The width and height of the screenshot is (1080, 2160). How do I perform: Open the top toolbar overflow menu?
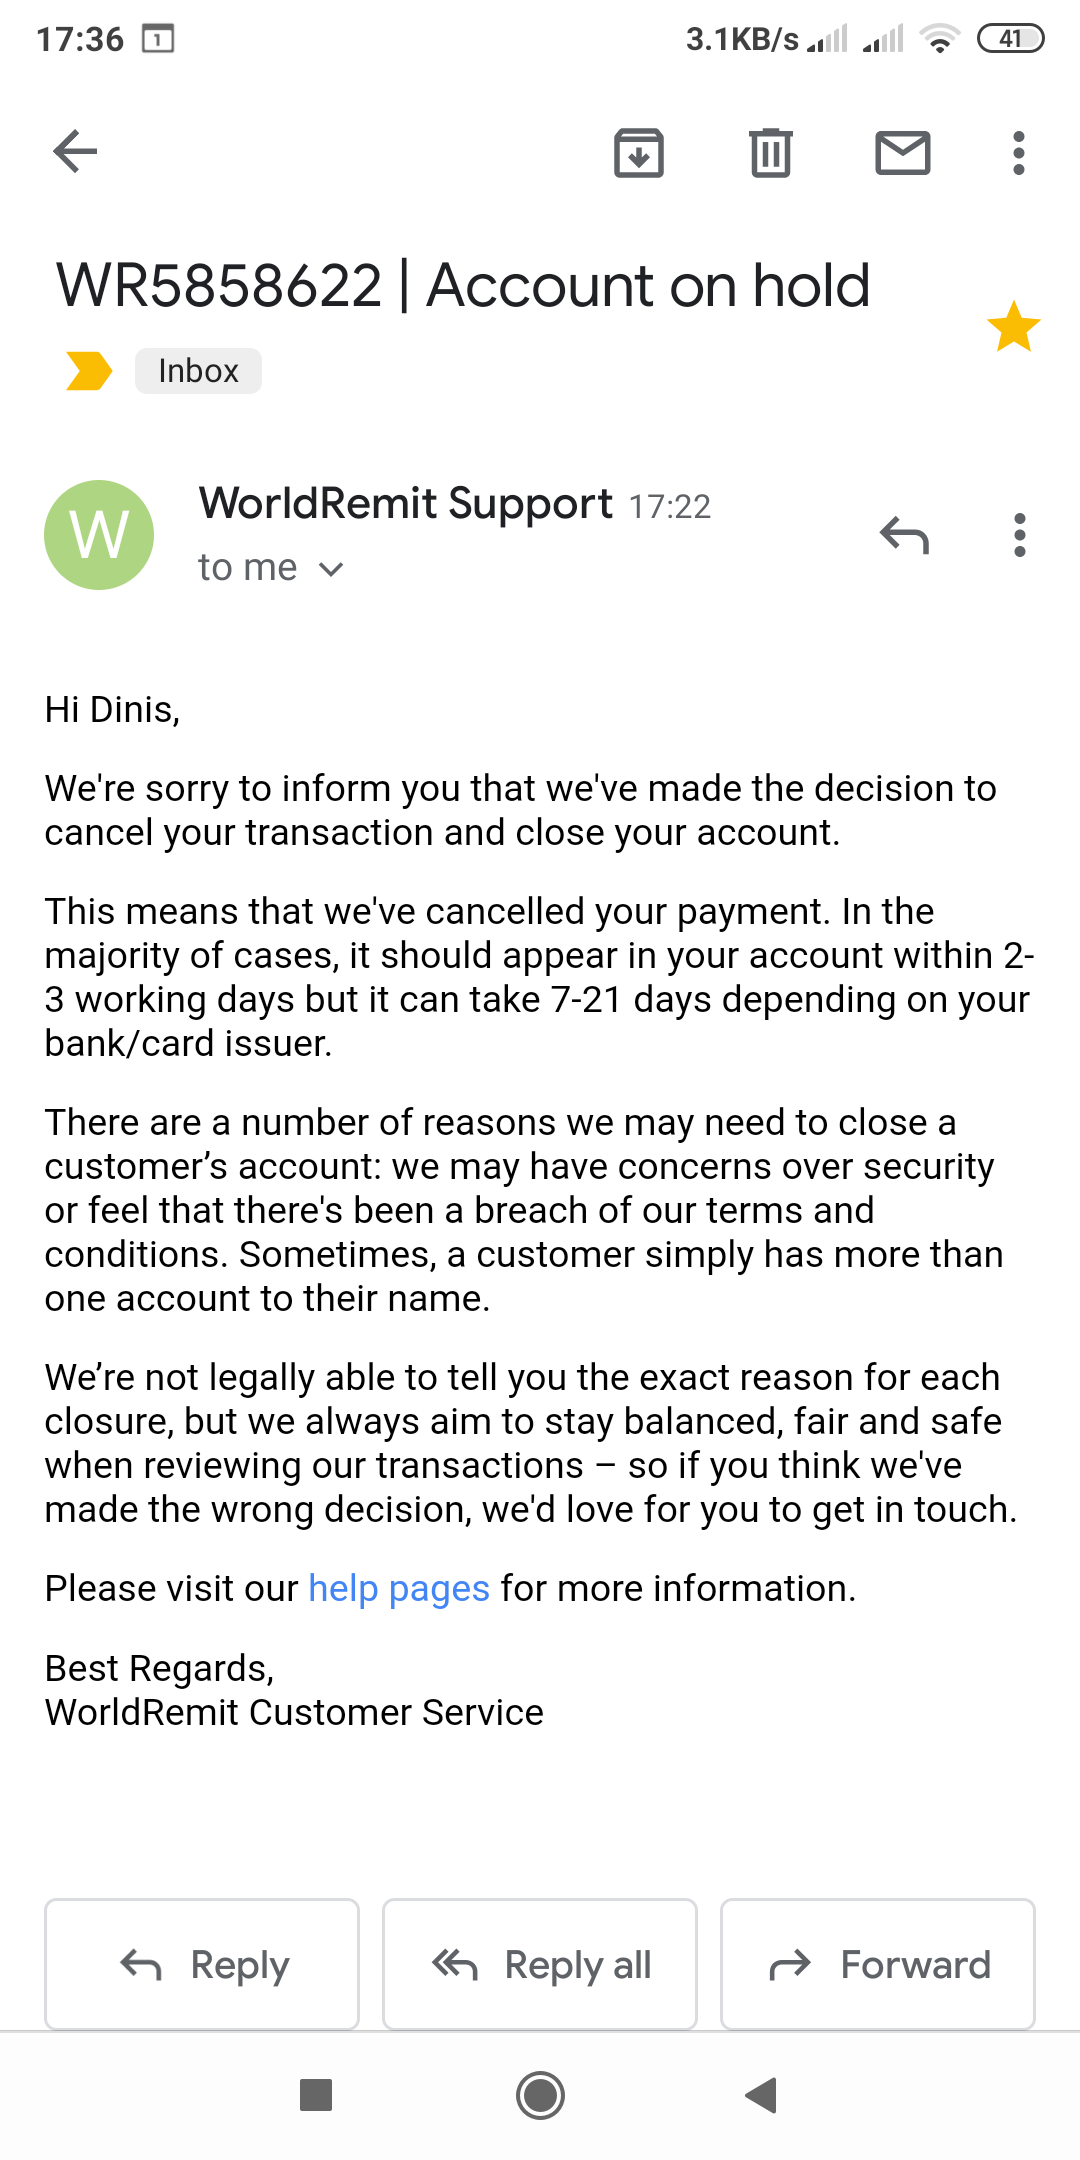point(1018,153)
